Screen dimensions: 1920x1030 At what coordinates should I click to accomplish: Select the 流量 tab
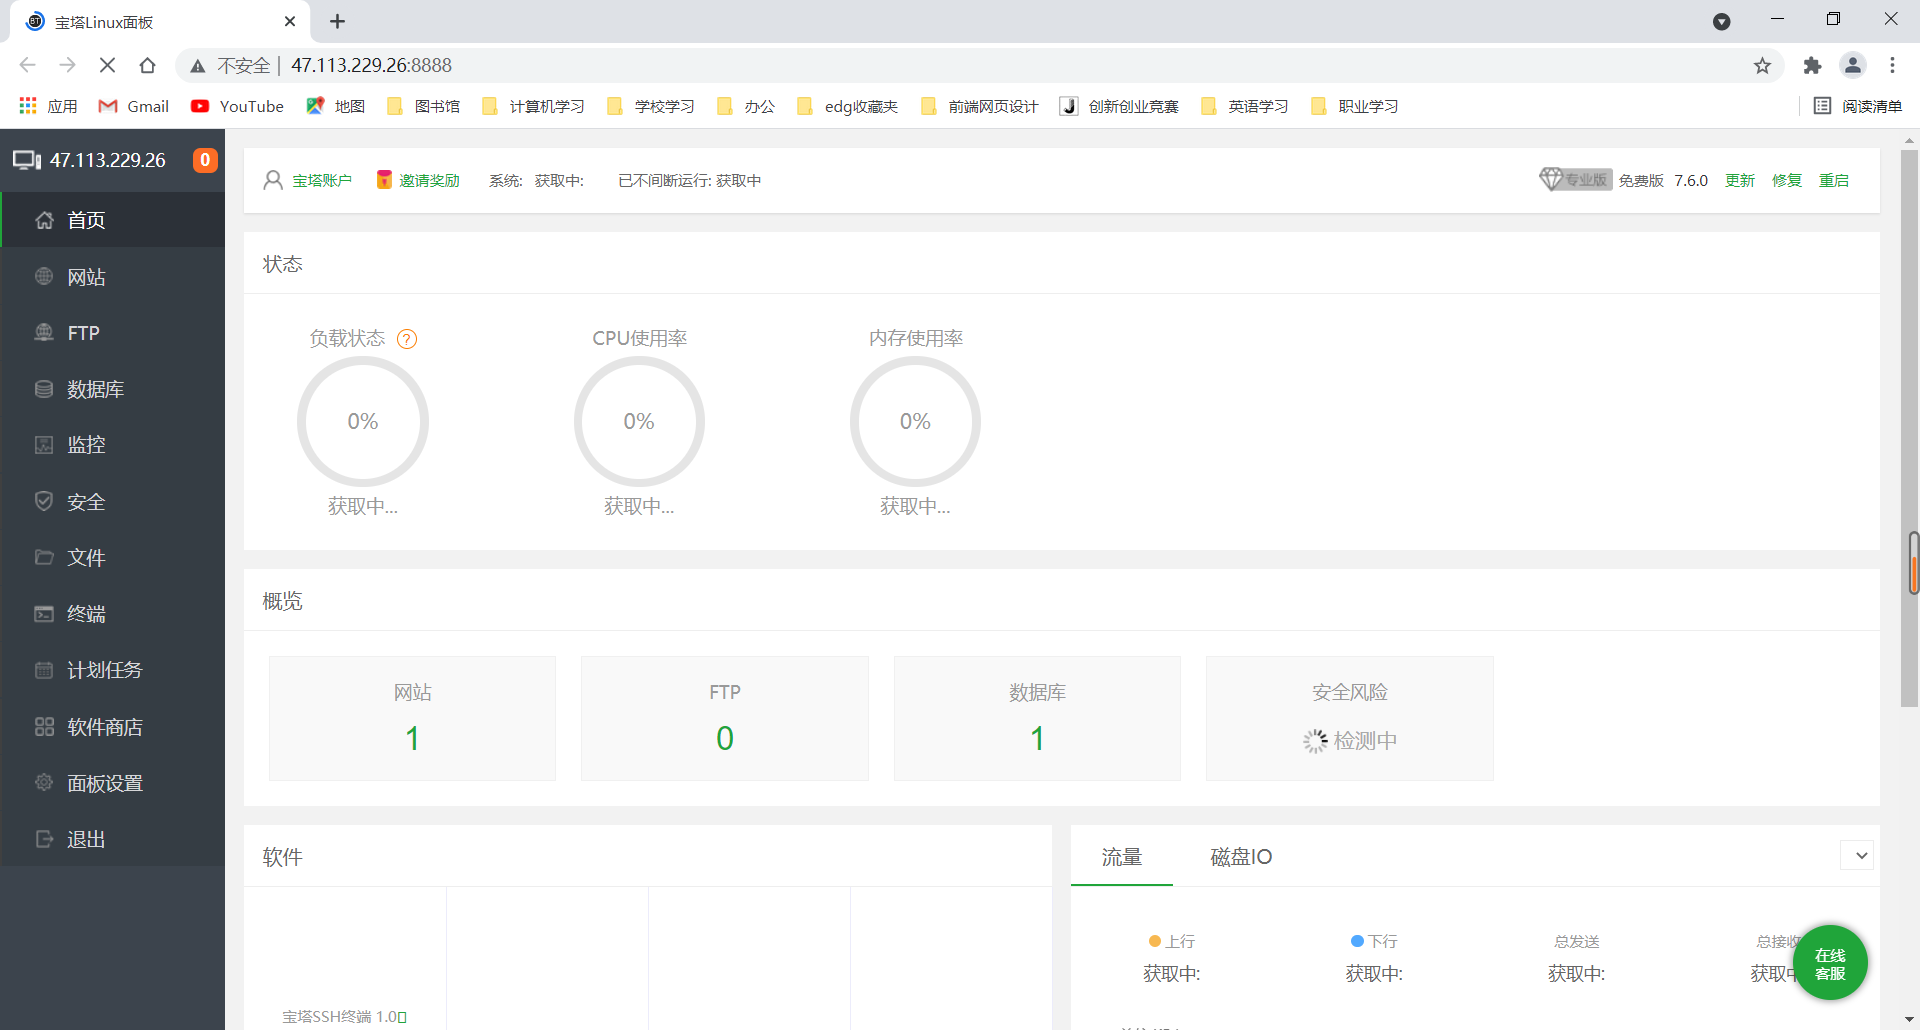click(1121, 857)
